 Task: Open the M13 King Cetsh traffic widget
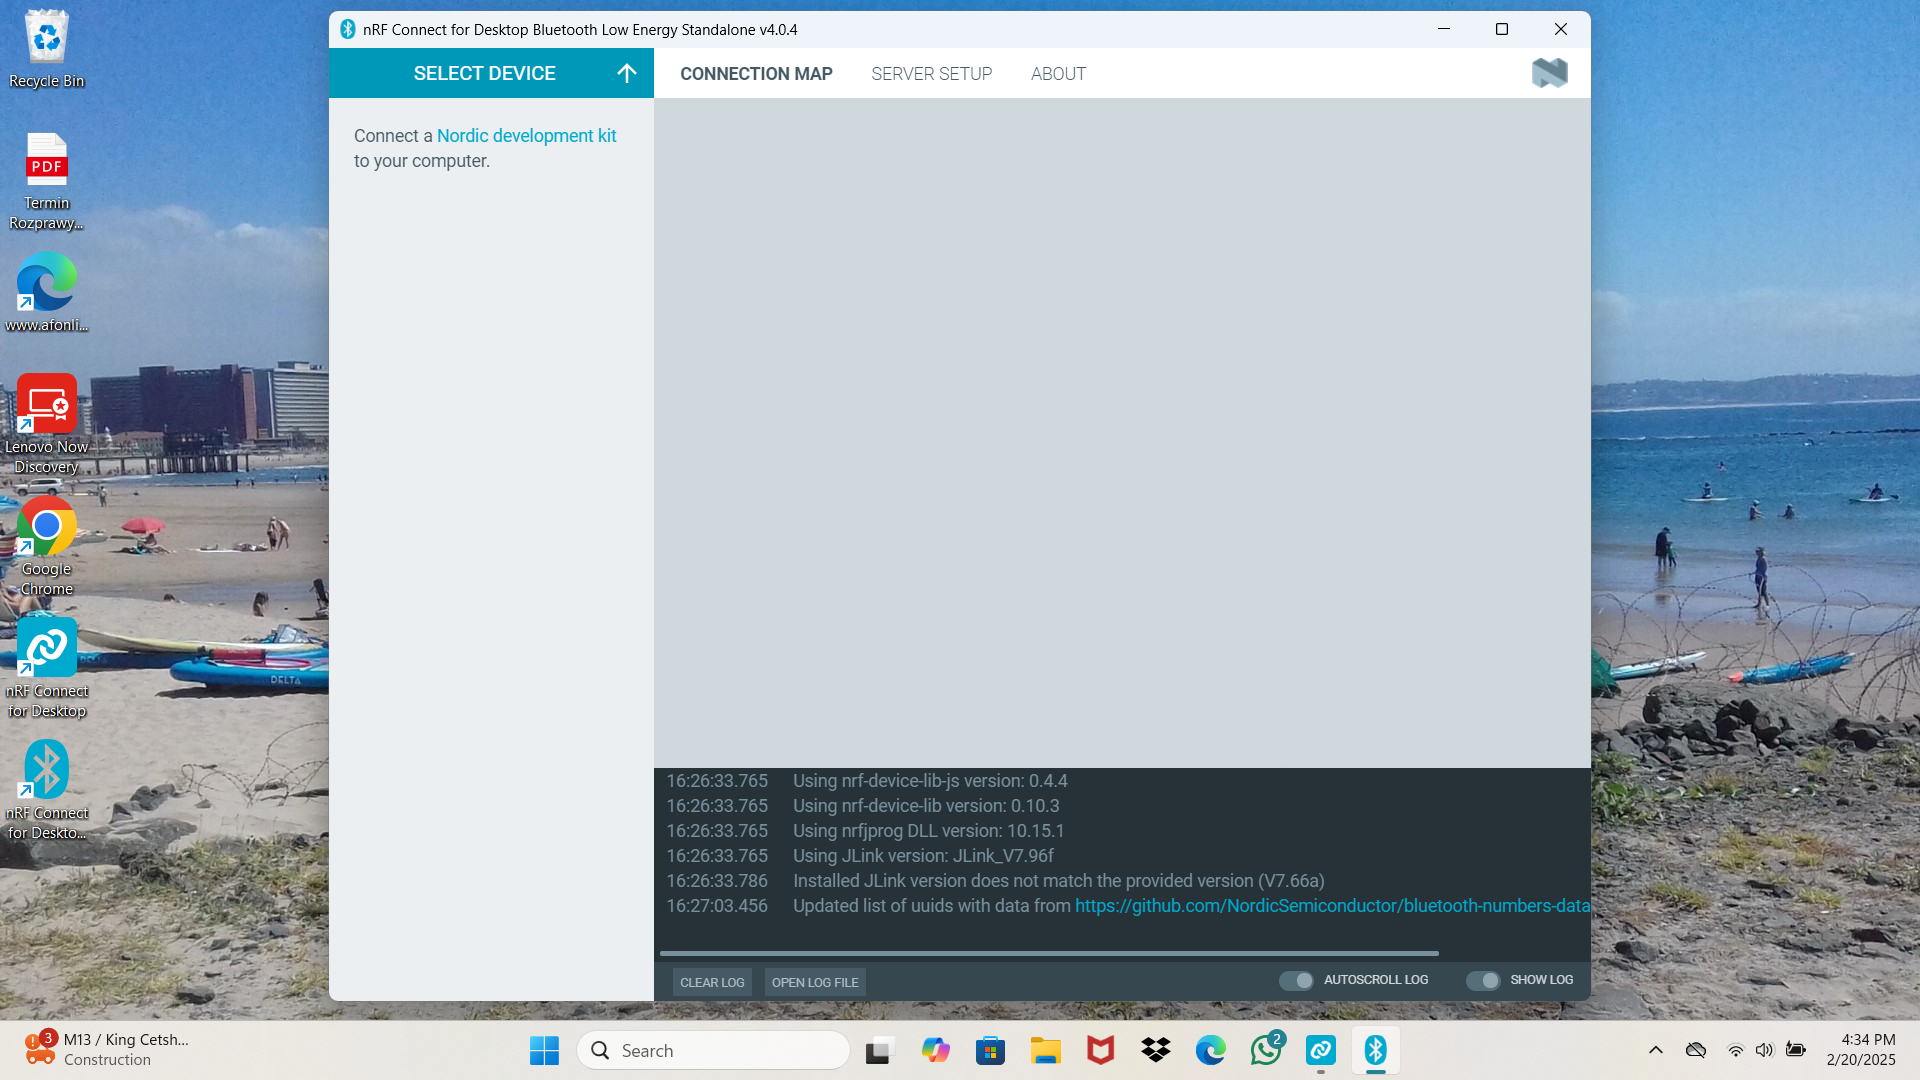107,1050
